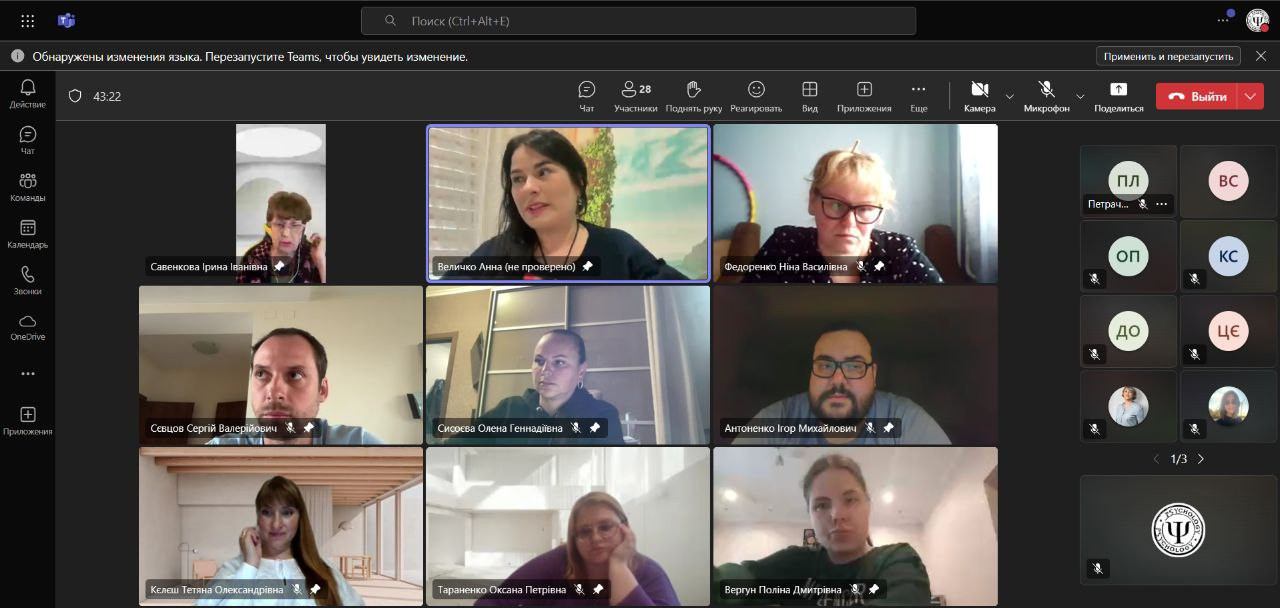Click the name Федоренко Ніна Василівна
This screenshot has width=1280, height=608.
(785, 267)
